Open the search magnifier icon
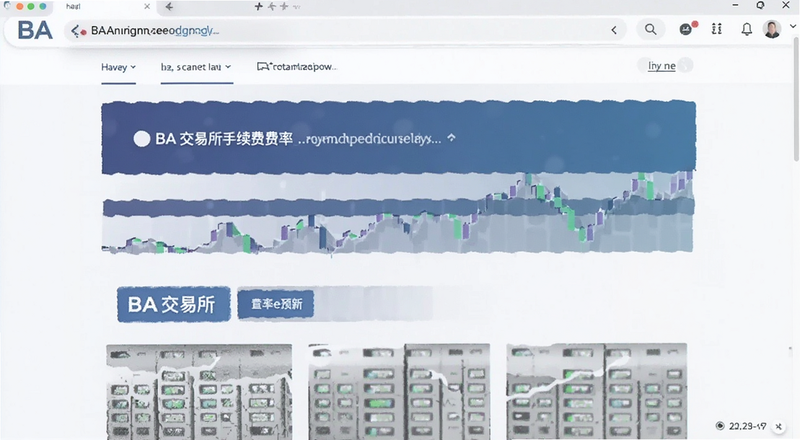Screen dimensions: 800x440 651,30
